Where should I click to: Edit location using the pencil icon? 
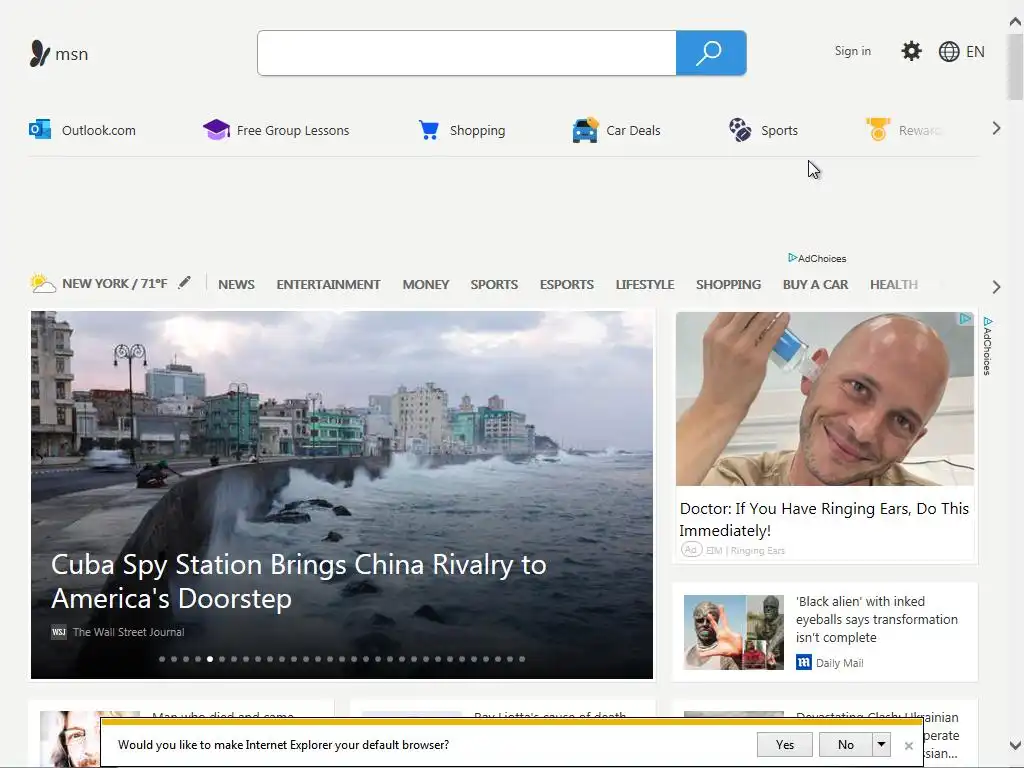(185, 282)
